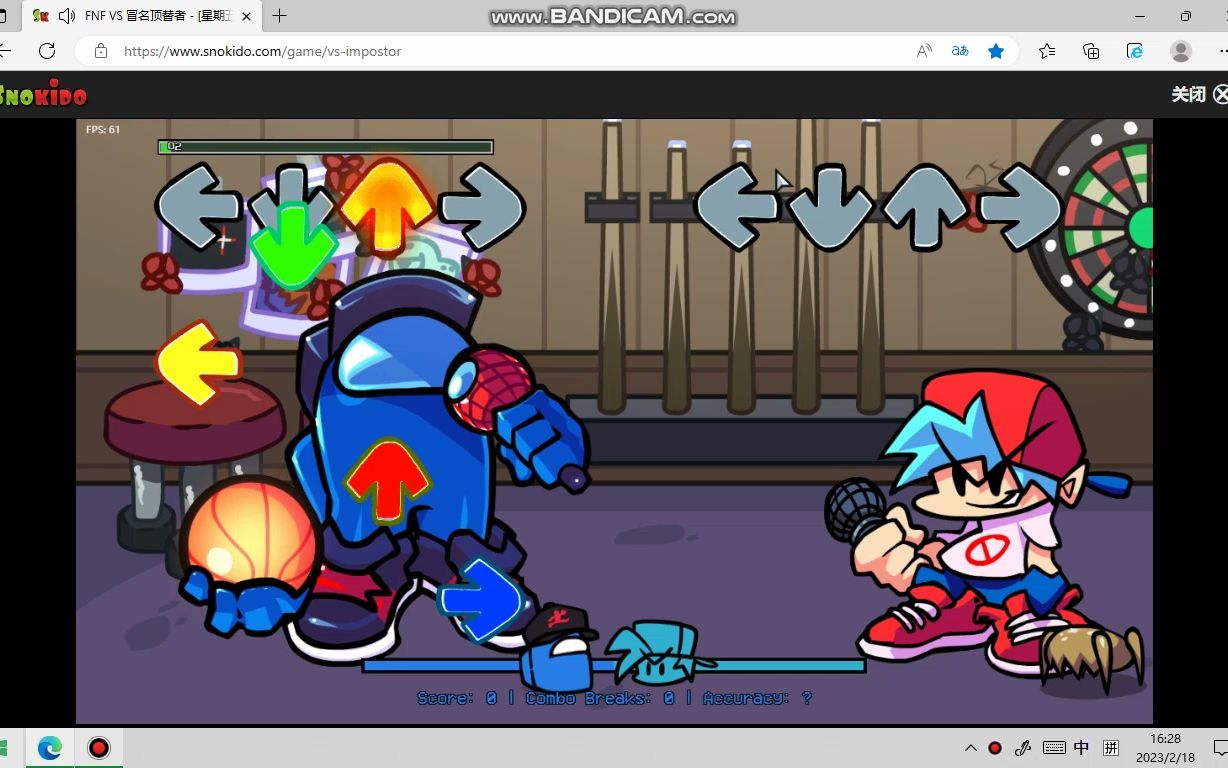Screen dimensions: 1228x768
Task: Open the touch keyboard tray icon
Action: (1053, 748)
